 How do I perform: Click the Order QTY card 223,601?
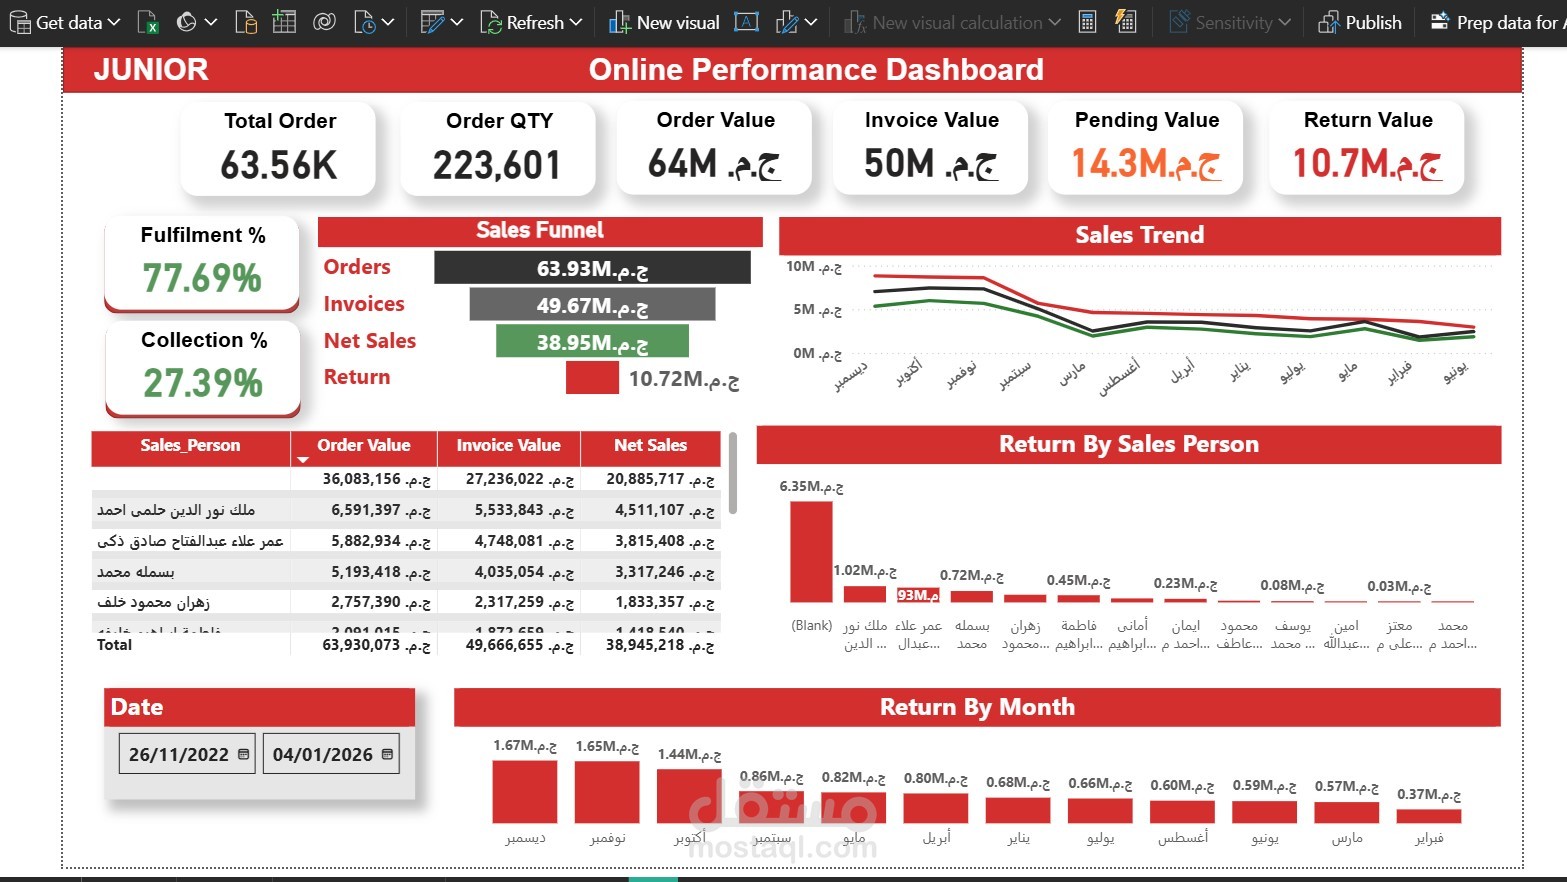click(498, 148)
